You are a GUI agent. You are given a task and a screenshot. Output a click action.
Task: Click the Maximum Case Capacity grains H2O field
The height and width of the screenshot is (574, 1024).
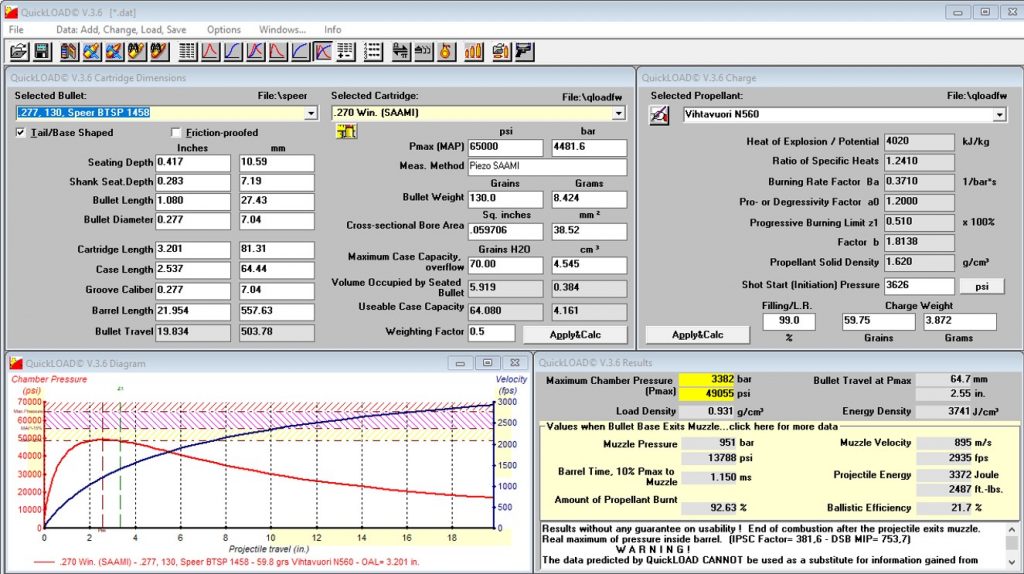click(x=505, y=264)
